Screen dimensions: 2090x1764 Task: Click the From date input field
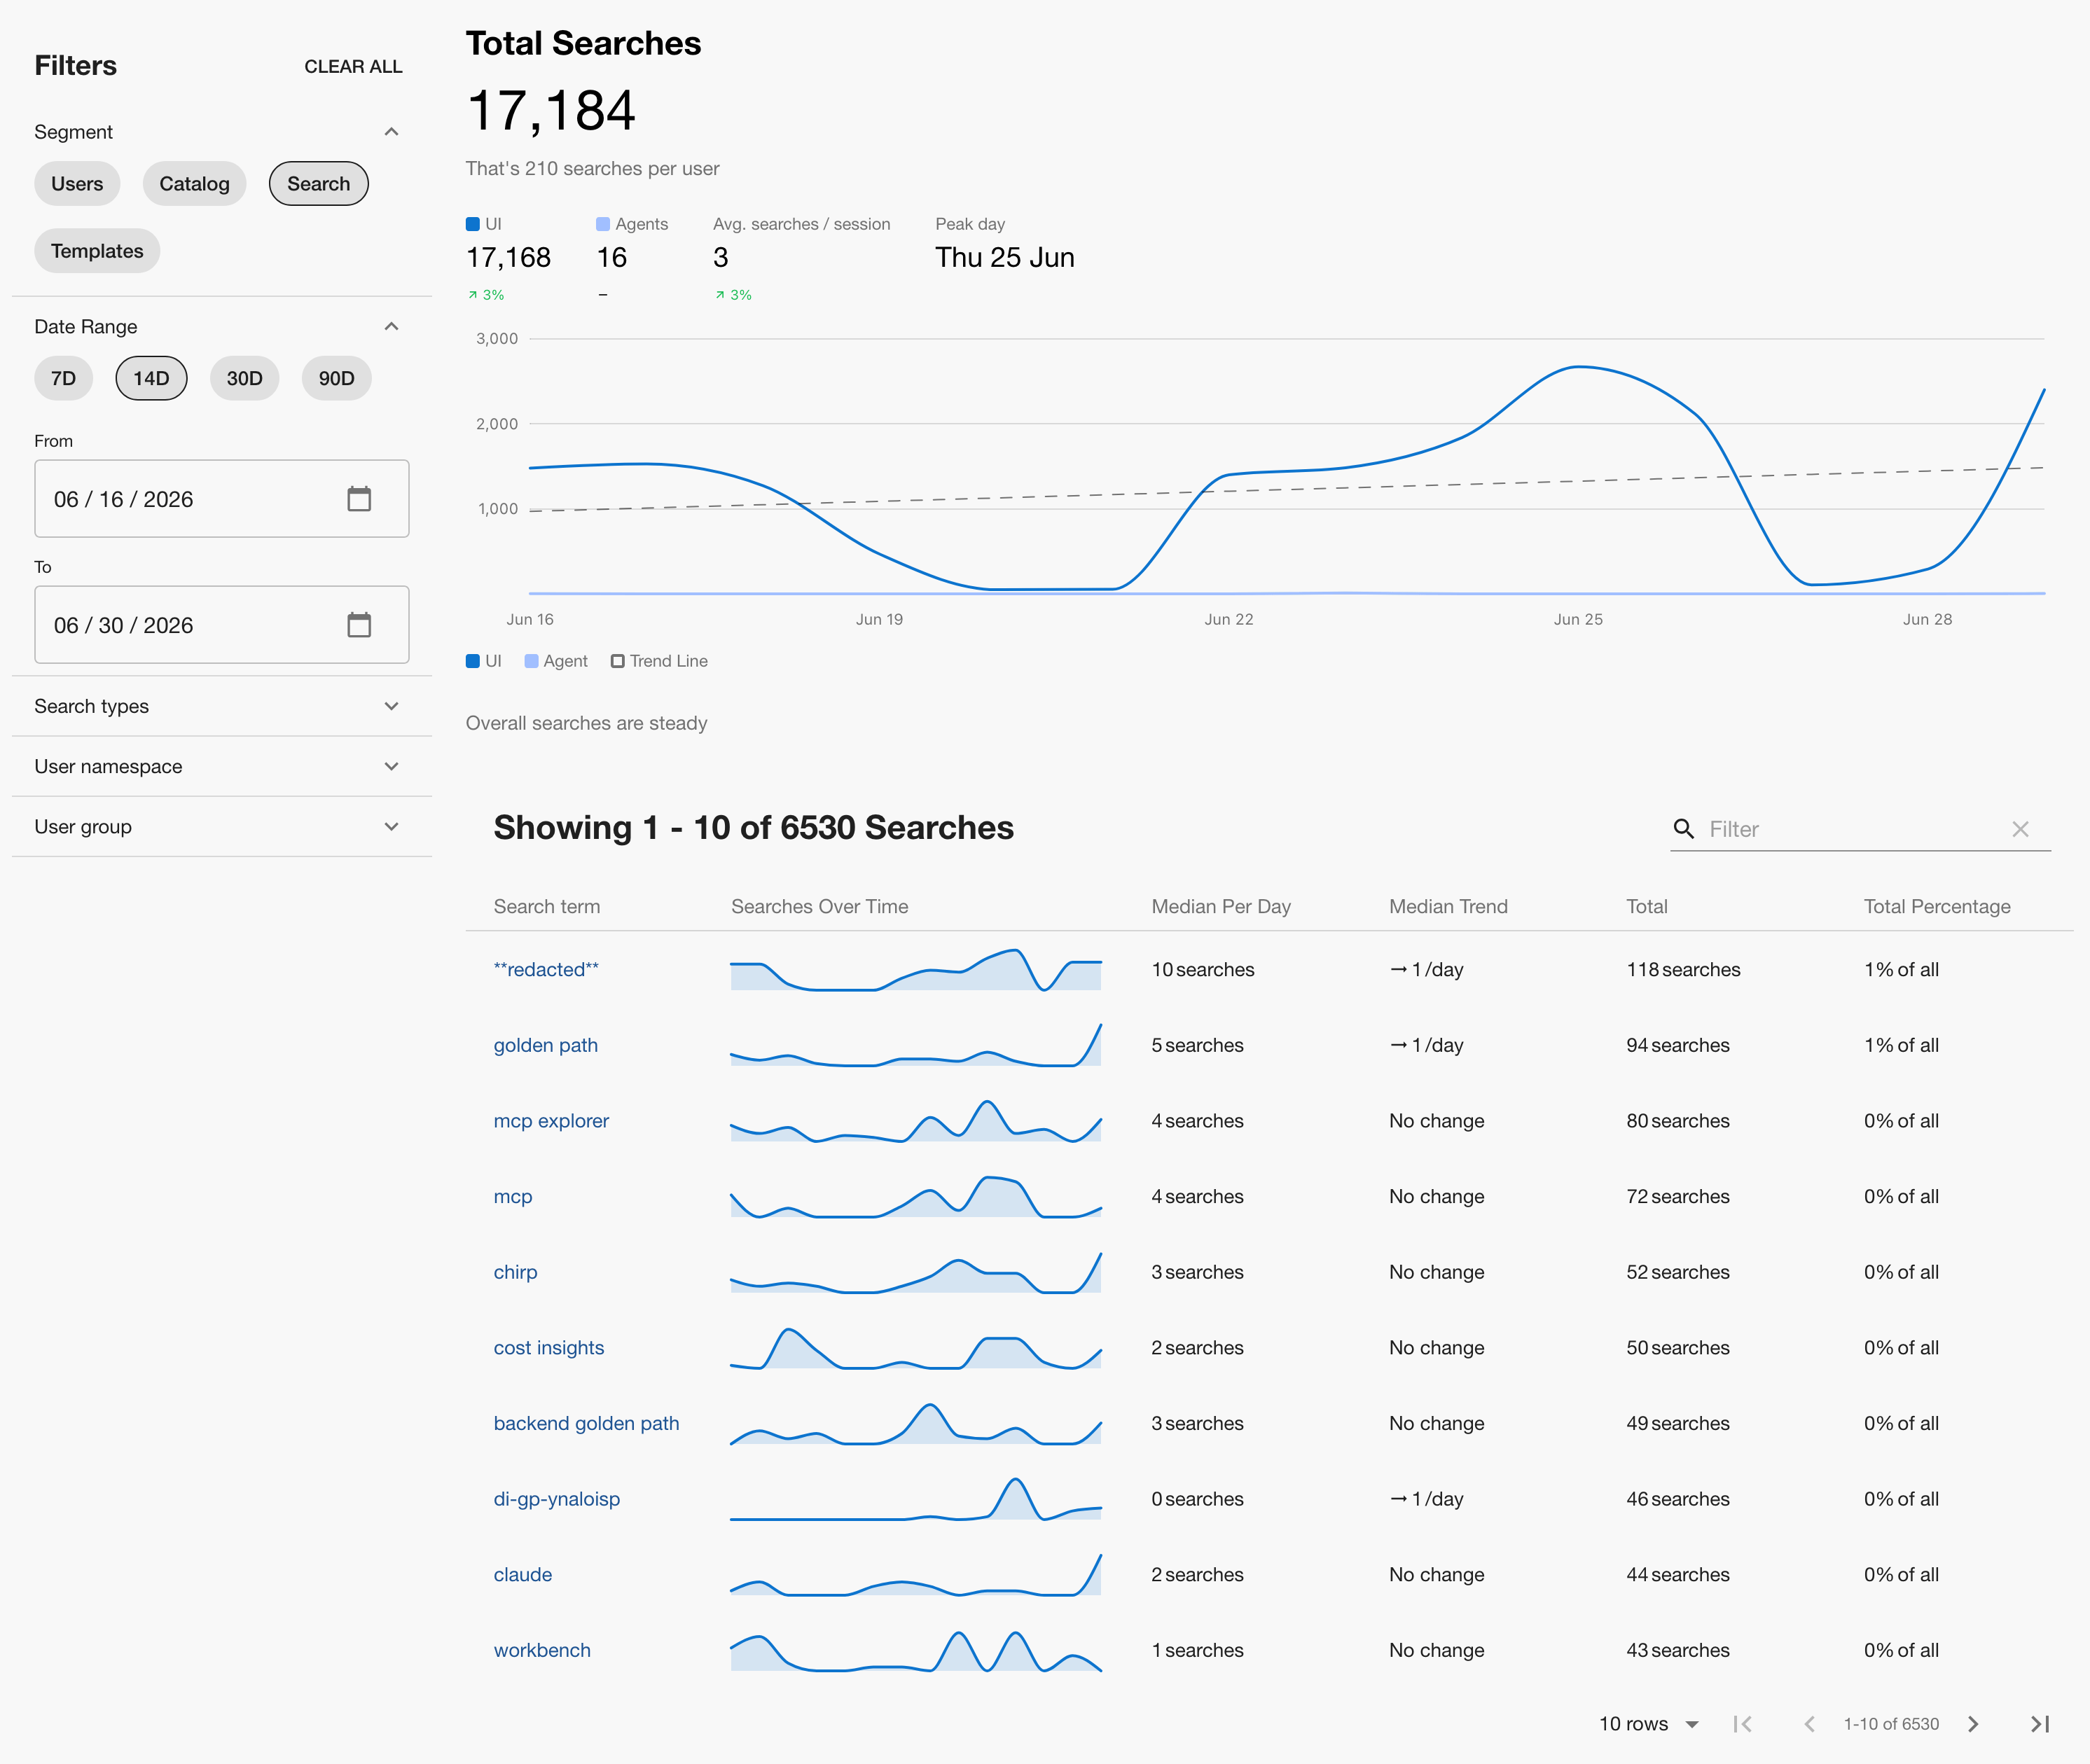[222, 499]
